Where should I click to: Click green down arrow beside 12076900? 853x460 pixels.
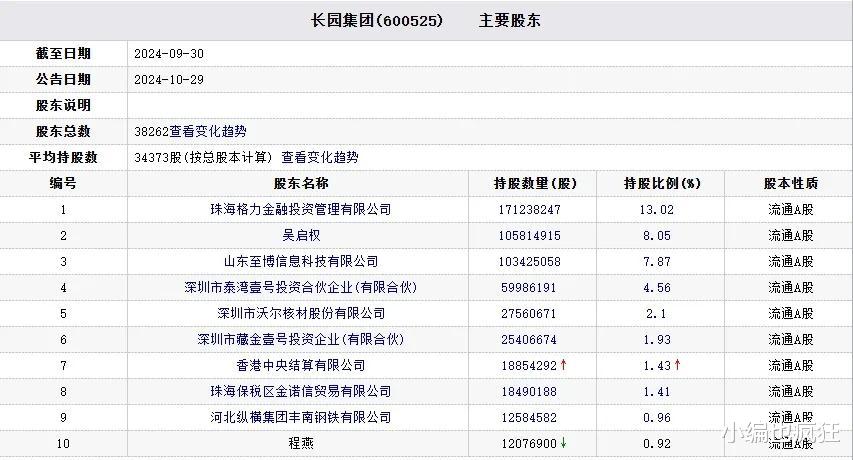coord(564,443)
